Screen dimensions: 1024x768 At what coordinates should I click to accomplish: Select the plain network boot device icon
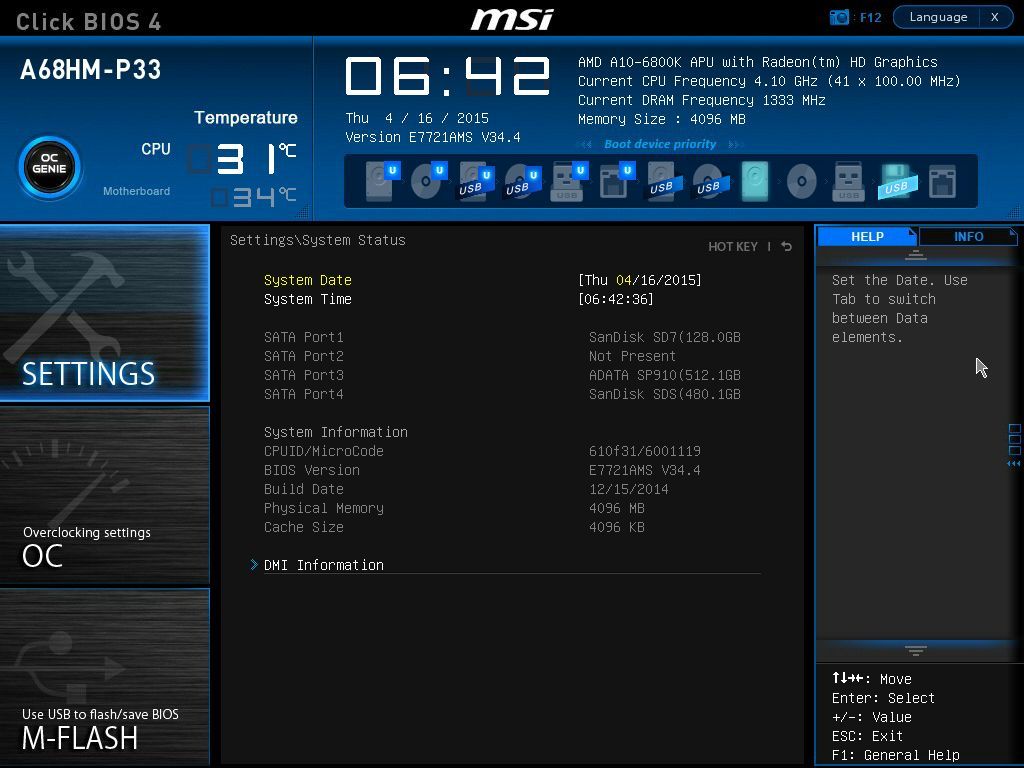tap(942, 181)
